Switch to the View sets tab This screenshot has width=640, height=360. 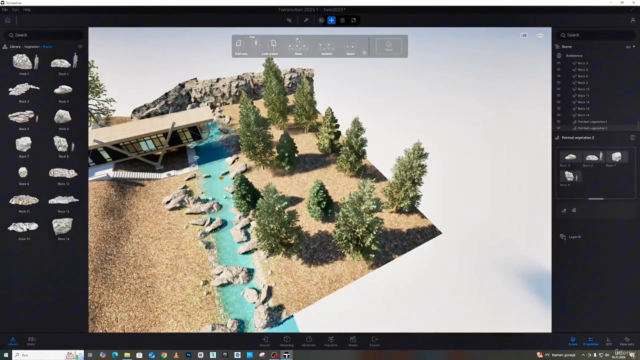[627, 341]
